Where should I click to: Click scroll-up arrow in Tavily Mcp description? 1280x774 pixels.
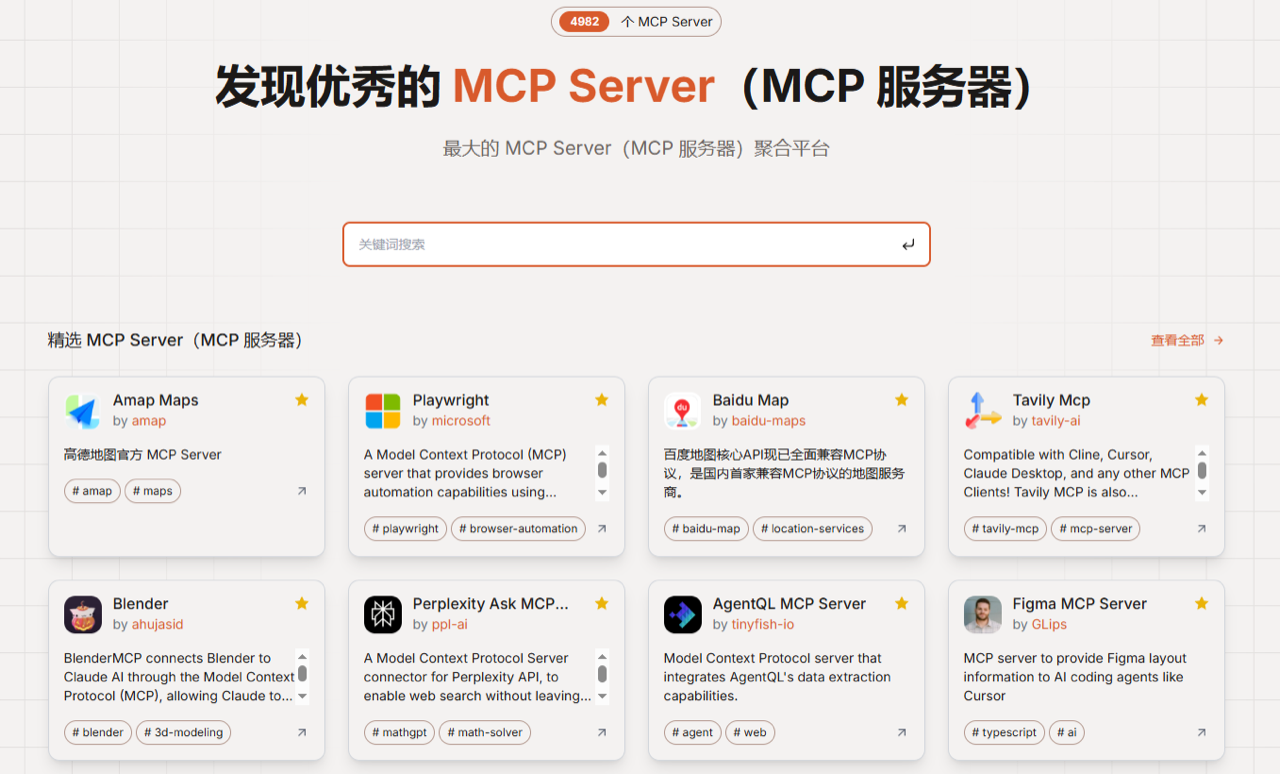[1202, 453]
